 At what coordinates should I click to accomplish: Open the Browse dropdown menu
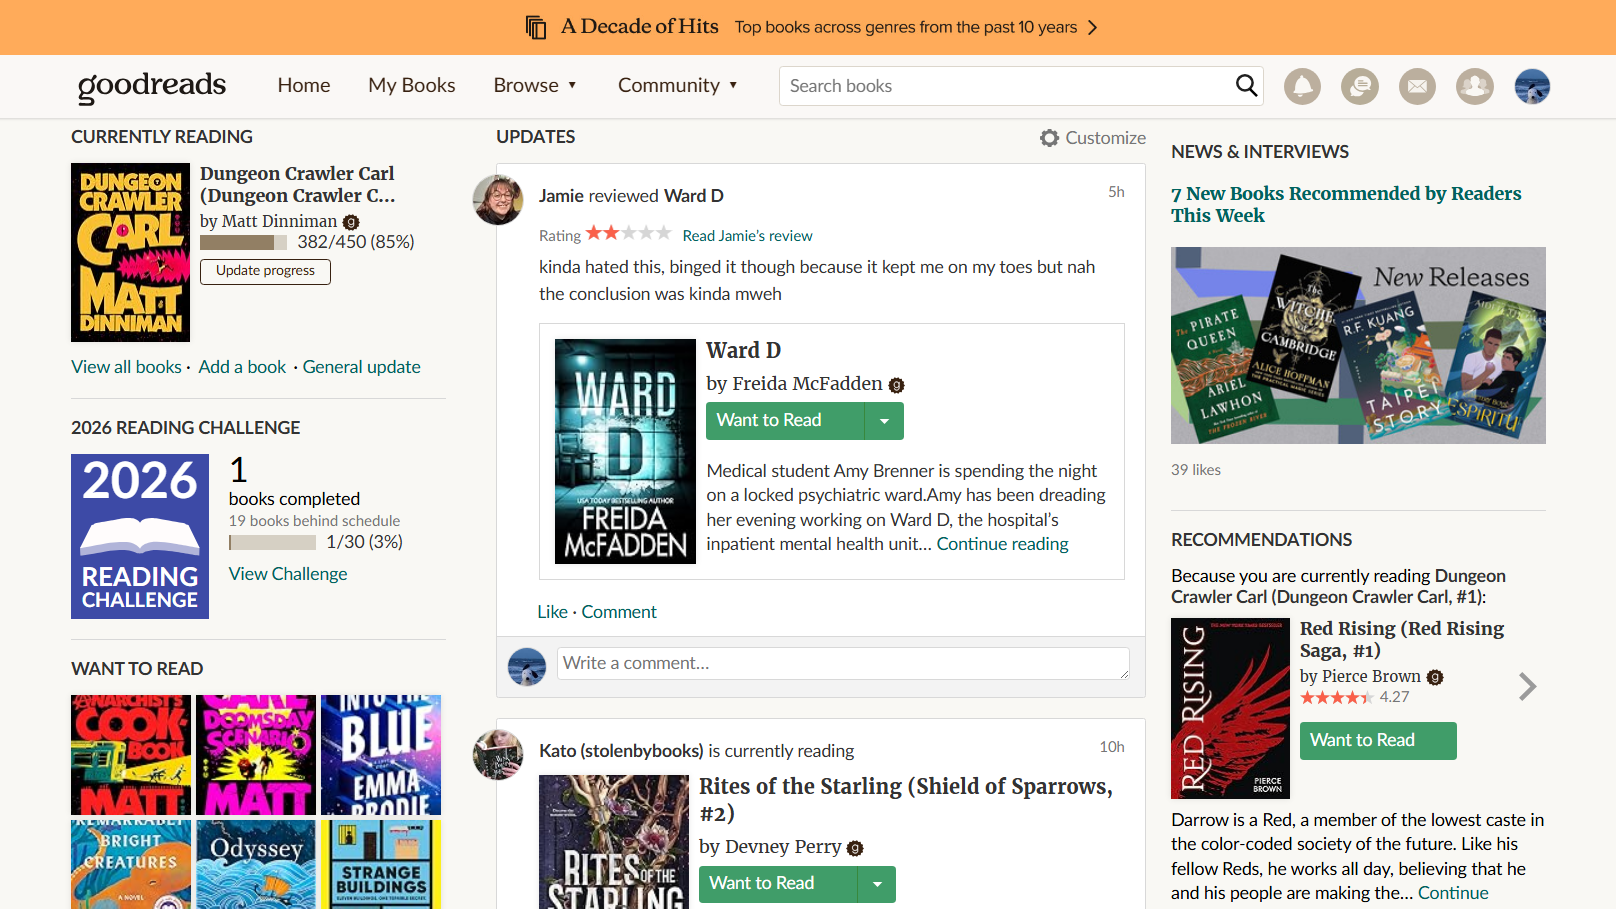[x=535, y=85]
